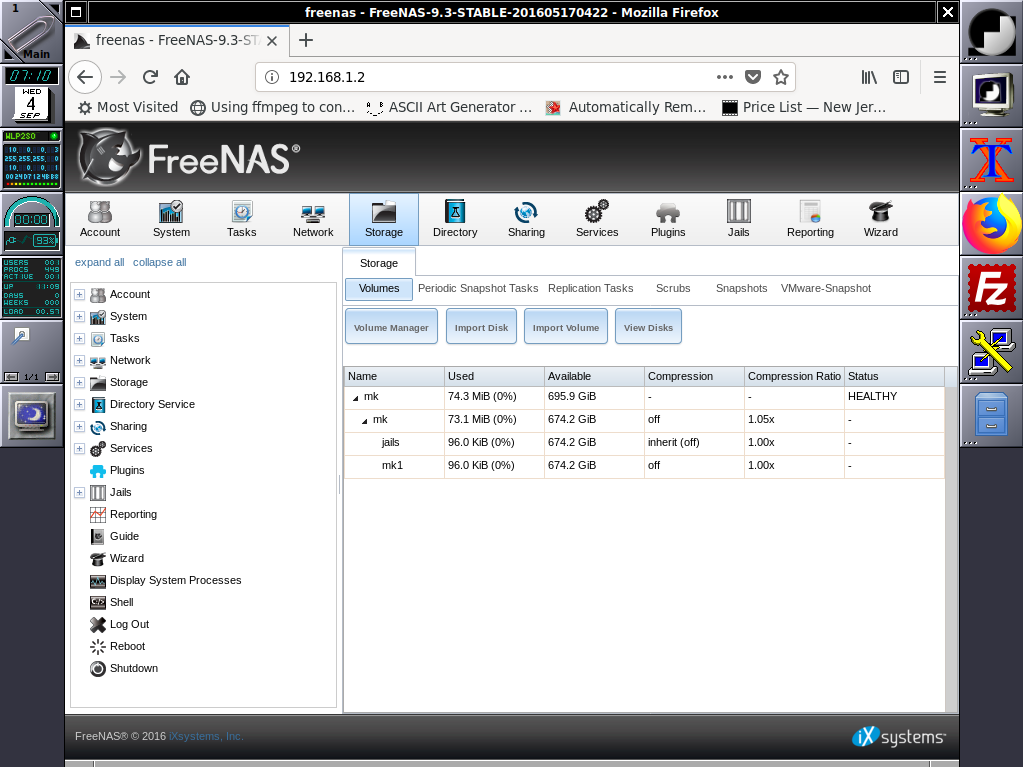Image resolution: width=1023 pixels, height=767 pixels.
Task: Open the Directory toolbar icon
Action: [x=455, y=220]
